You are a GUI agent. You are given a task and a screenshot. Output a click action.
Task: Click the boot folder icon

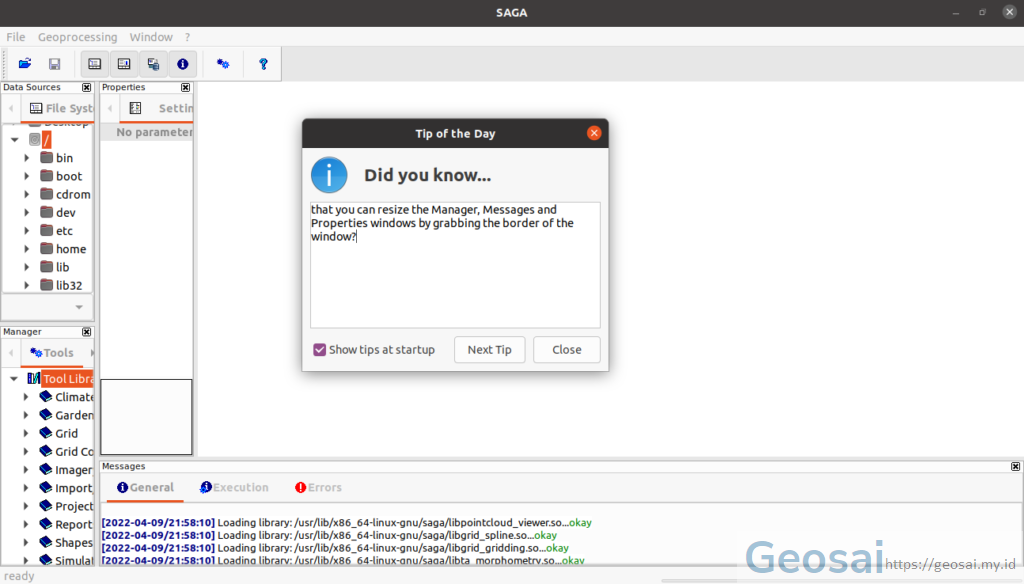46,176
